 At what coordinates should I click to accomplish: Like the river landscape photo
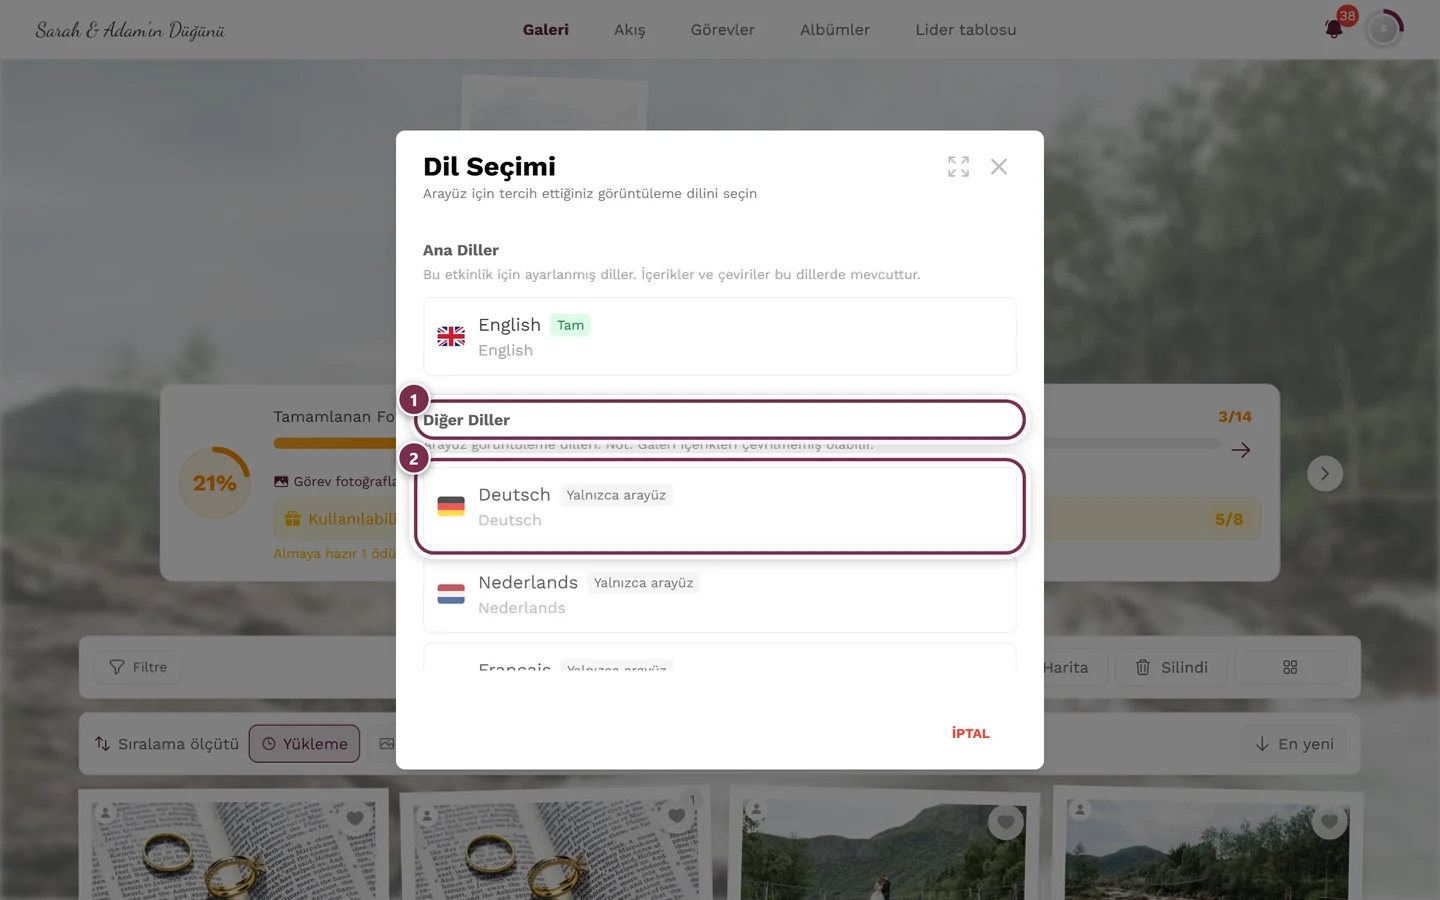pos(1329,822)
